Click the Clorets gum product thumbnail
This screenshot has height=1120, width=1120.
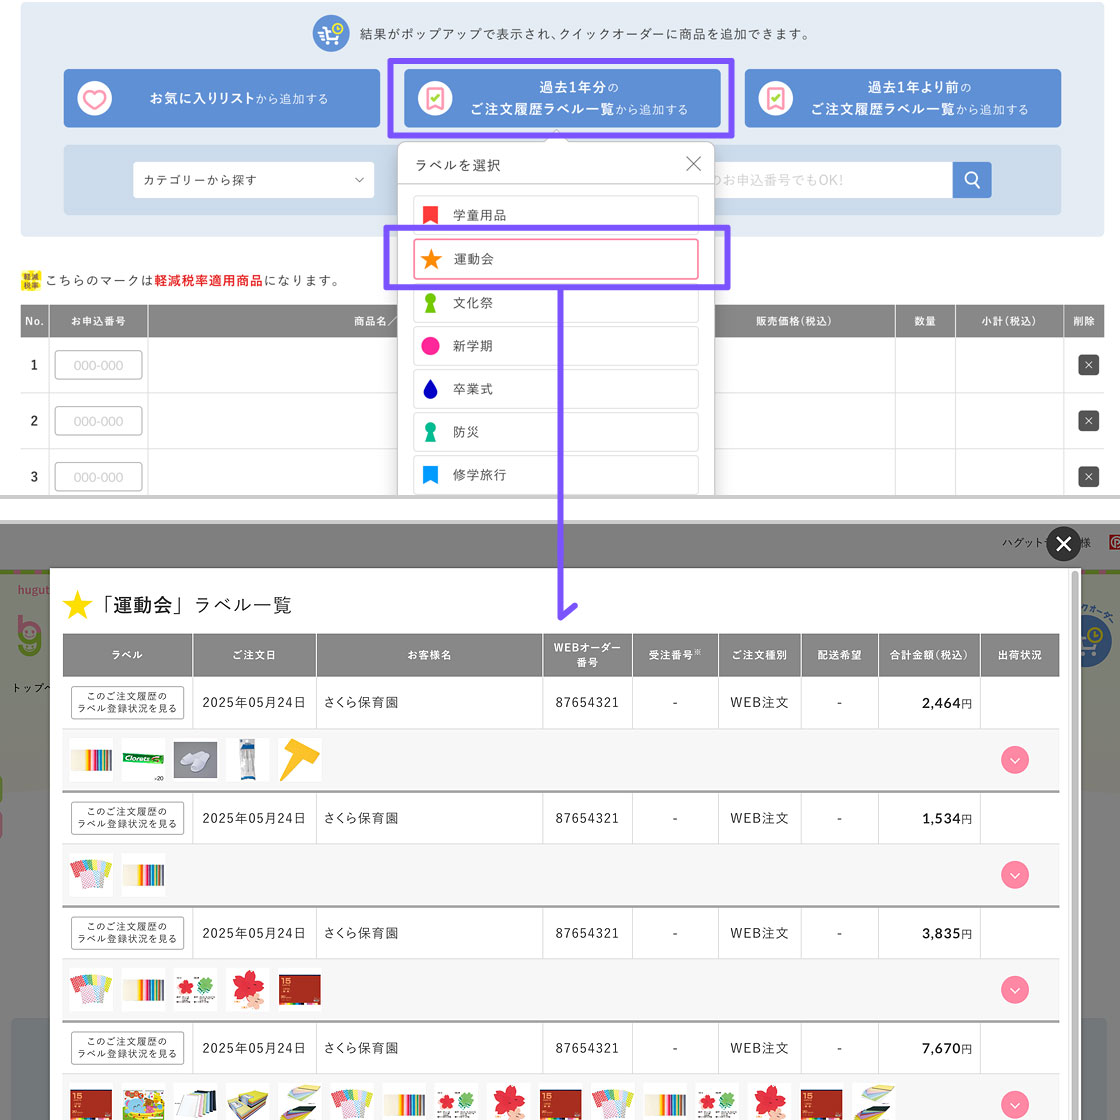[x=143, y=760]
